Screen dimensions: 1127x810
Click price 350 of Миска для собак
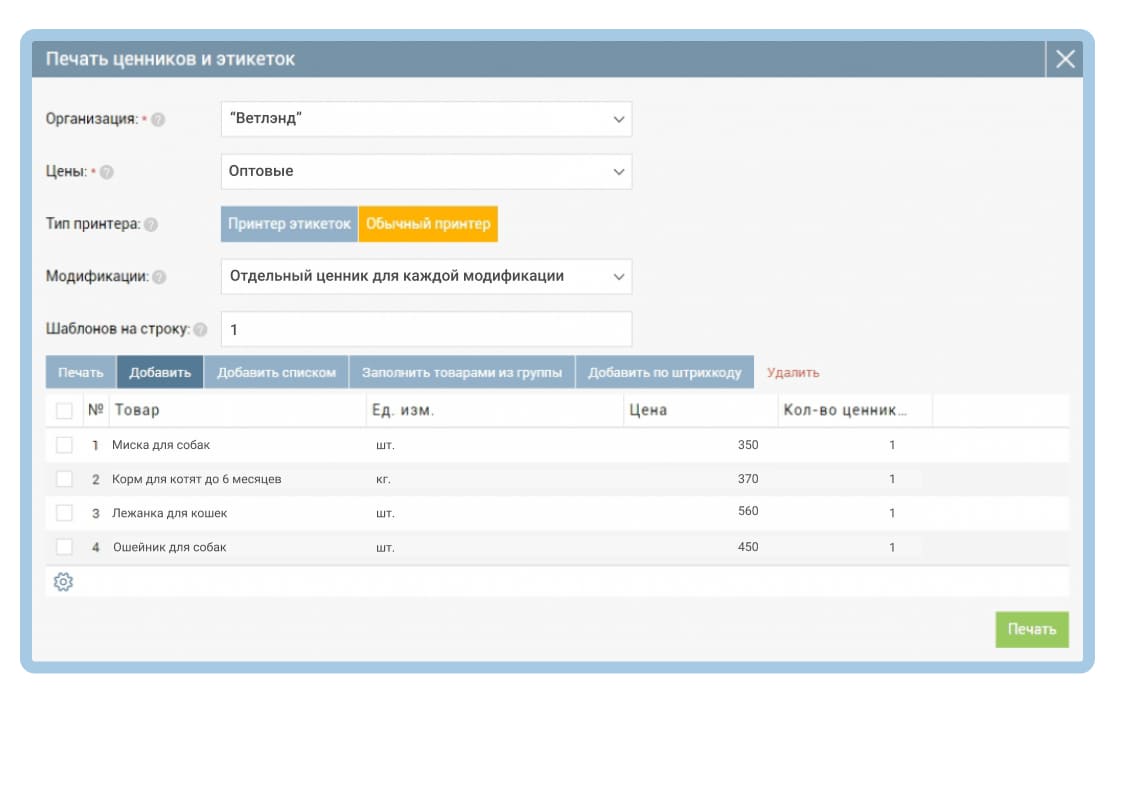pyautogui.click(x=748, y=445)
